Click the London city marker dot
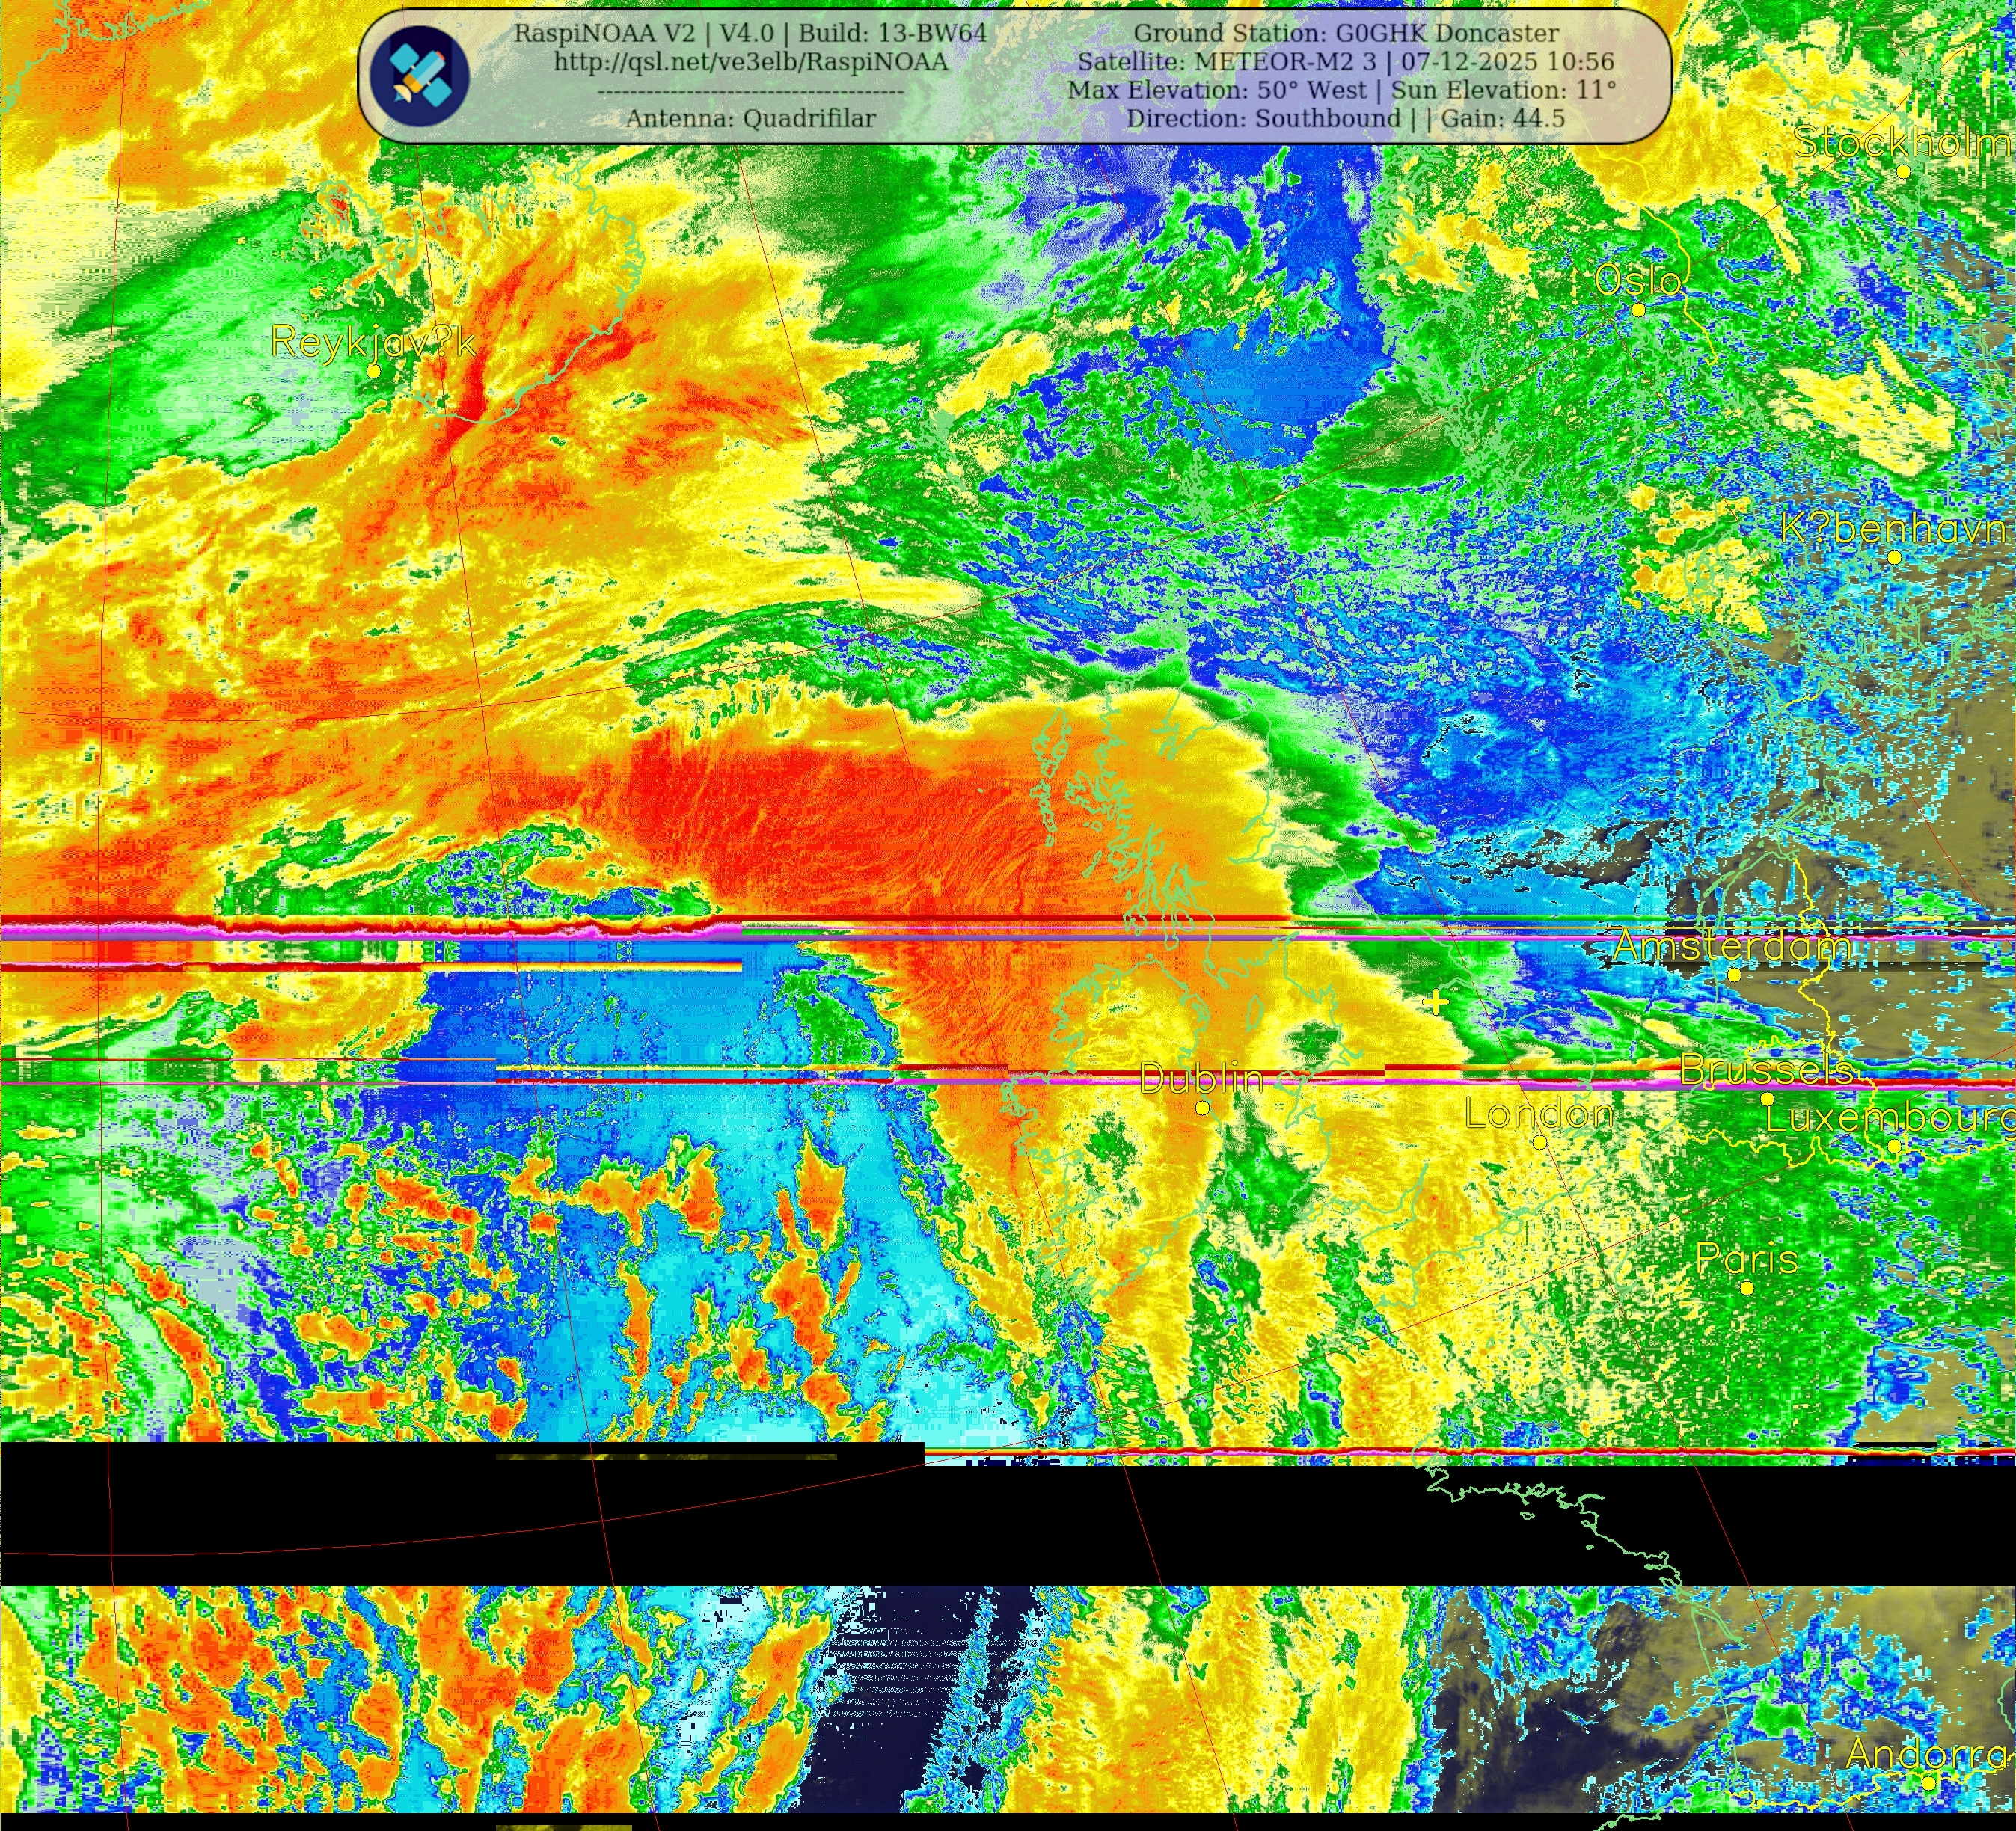 click(1540, 1142)
